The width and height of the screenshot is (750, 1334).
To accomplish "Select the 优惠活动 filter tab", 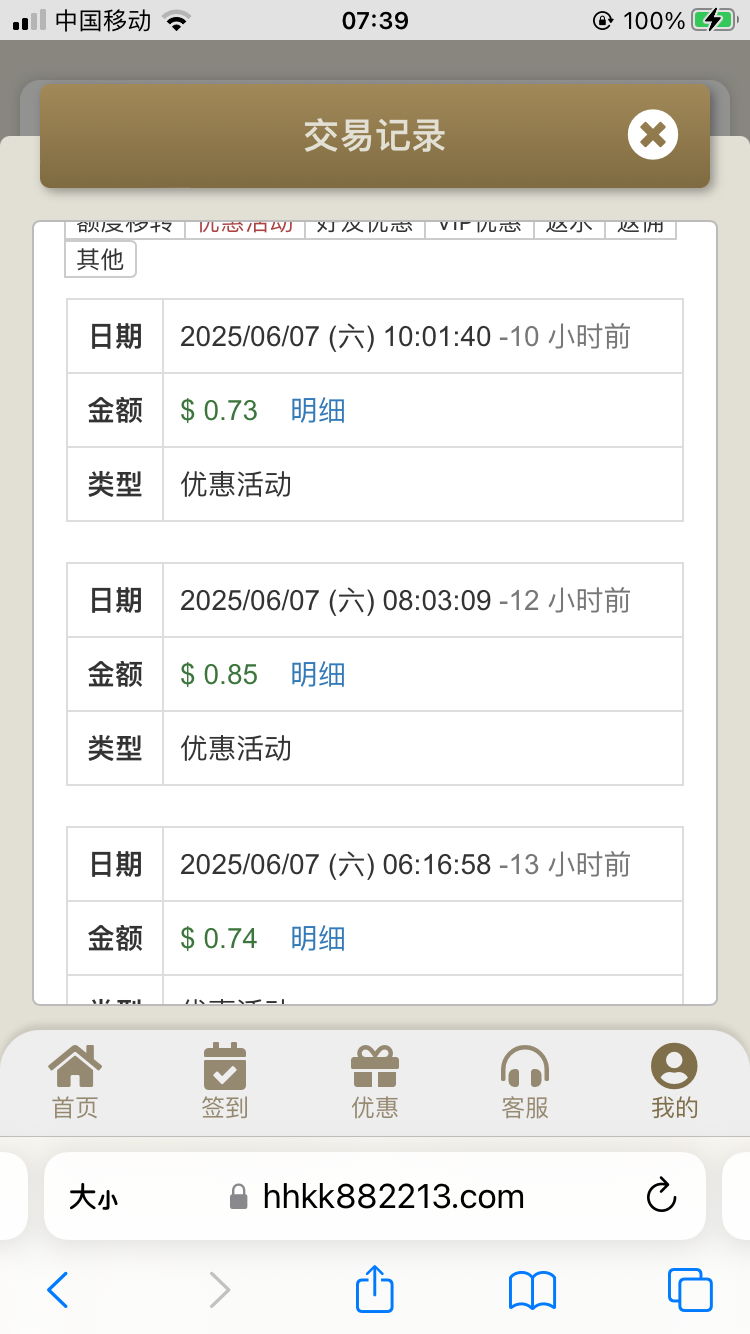I will coord(245,227).
